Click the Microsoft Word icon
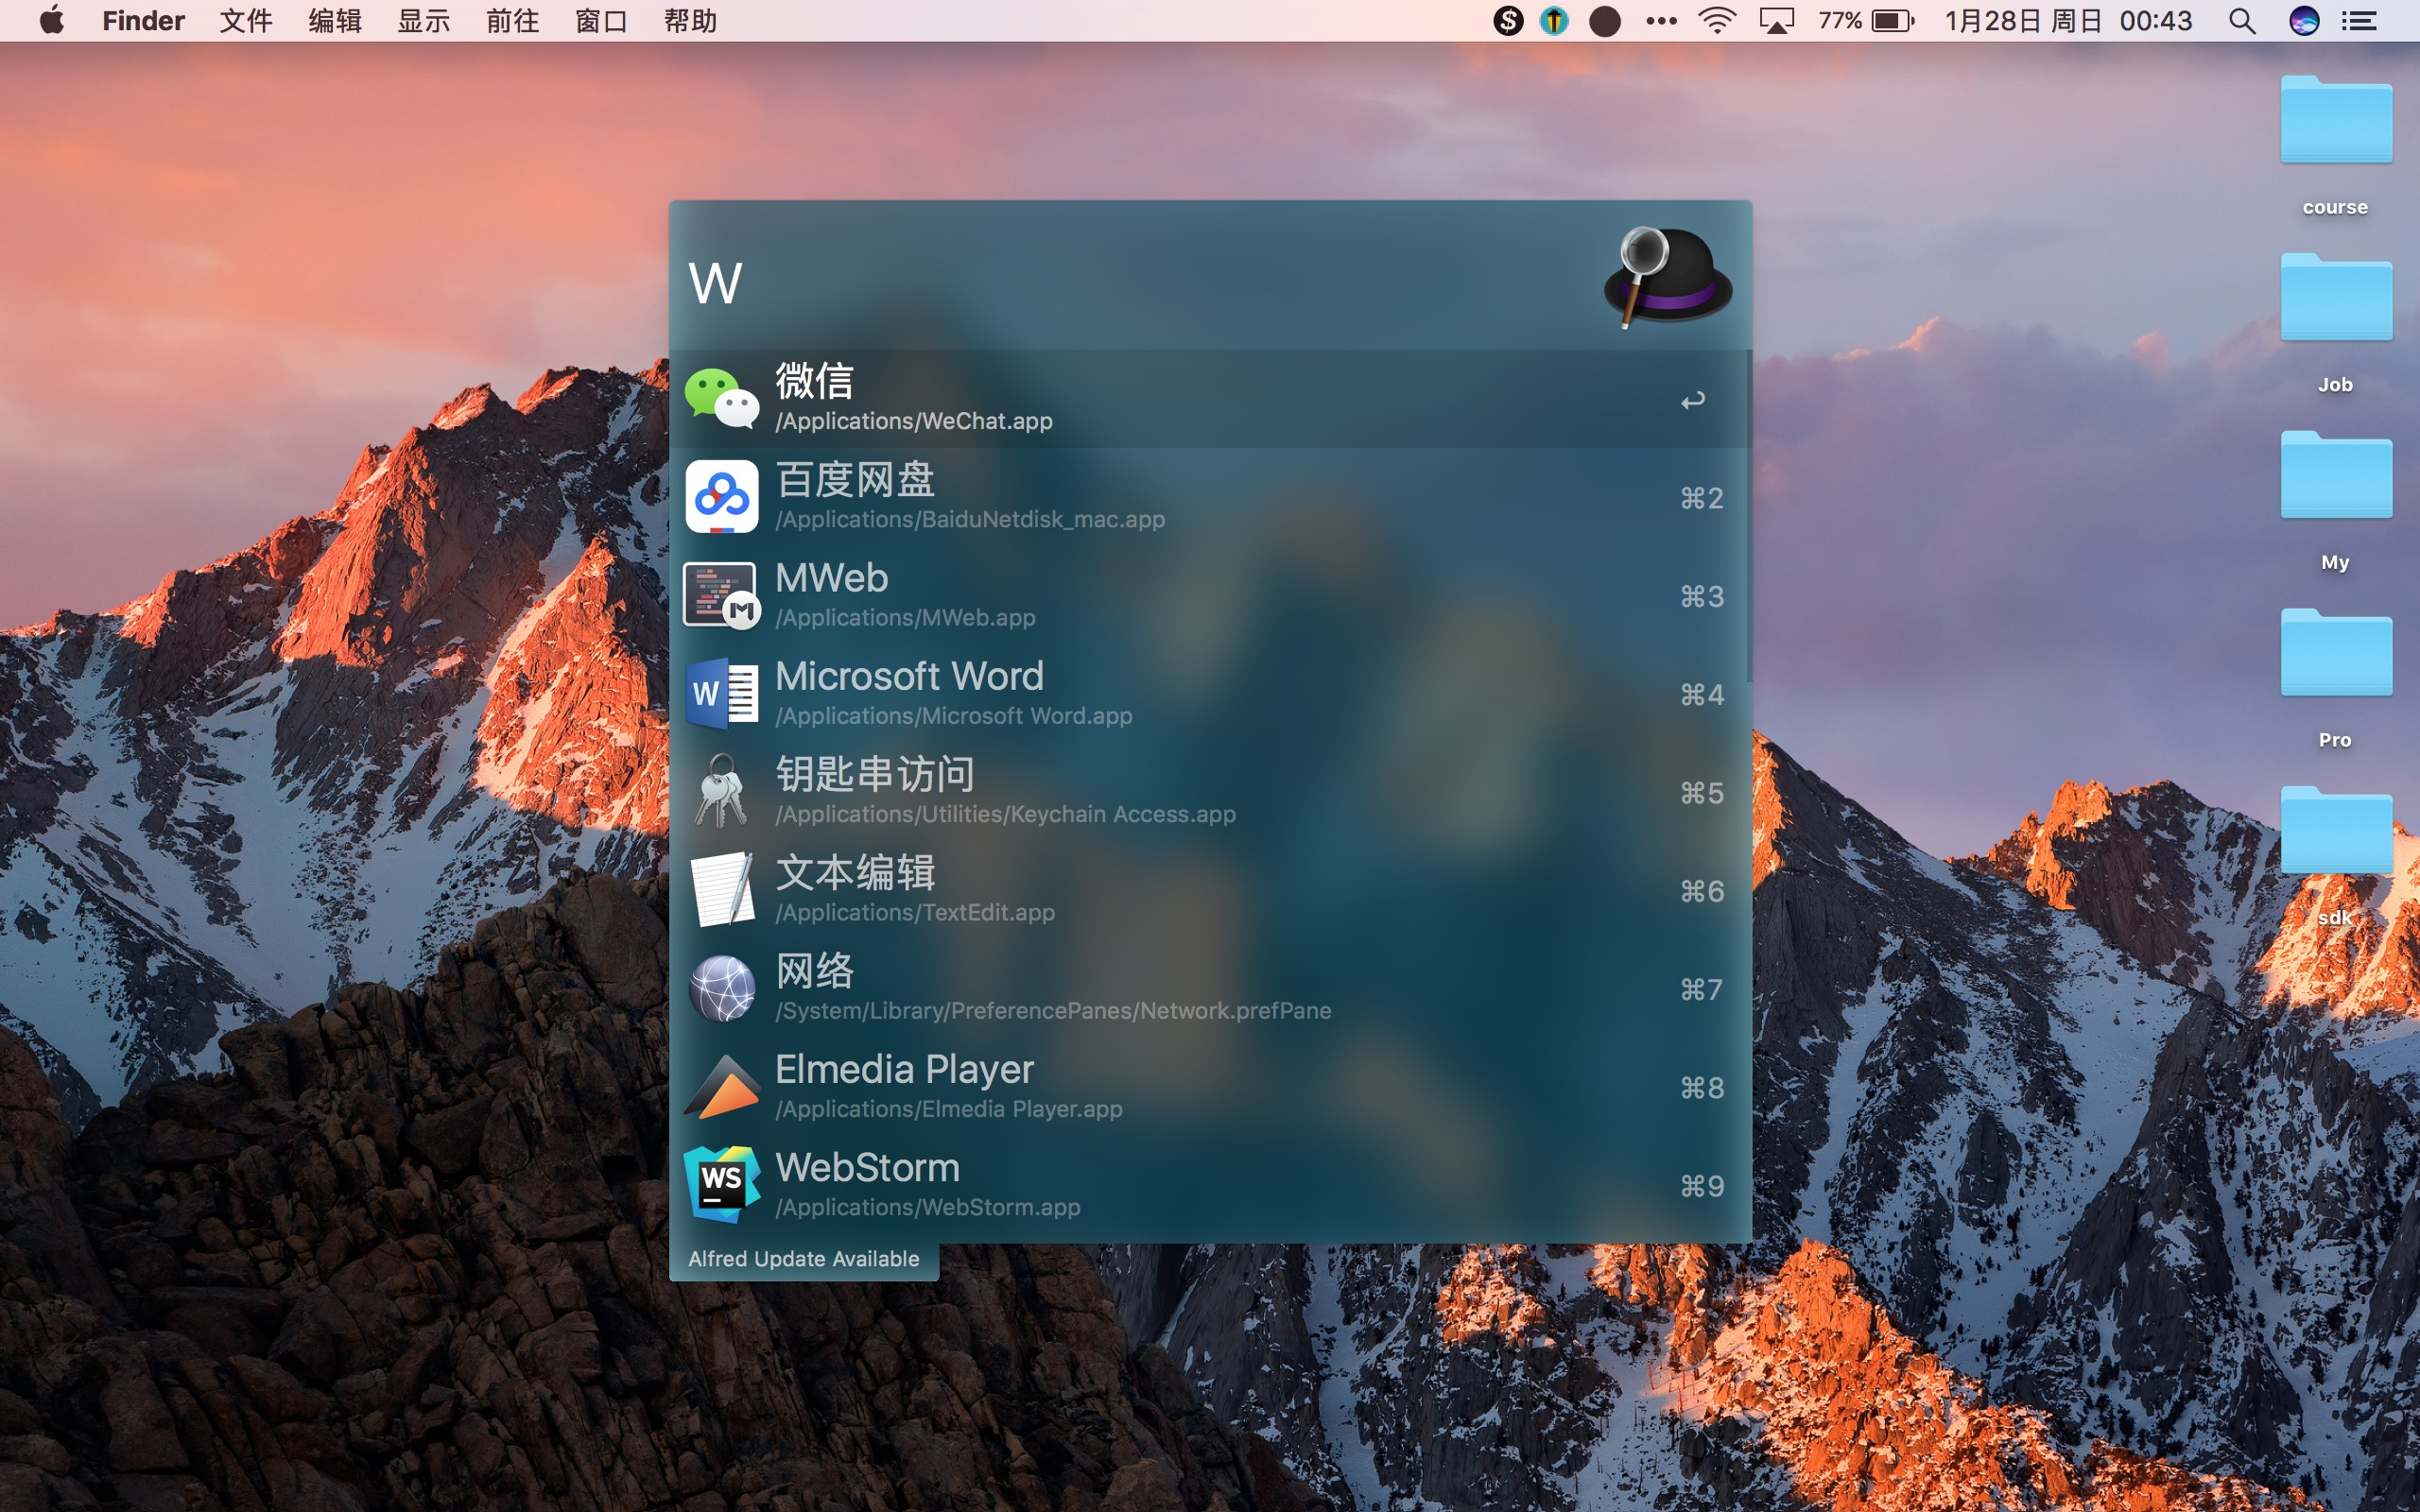Image resolution: width=2420 pixels, height=1512 pixels. point(721,693)
